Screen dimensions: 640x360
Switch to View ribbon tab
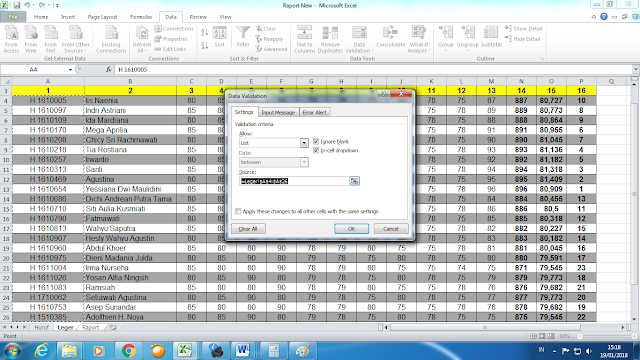(x=225, y=17)
